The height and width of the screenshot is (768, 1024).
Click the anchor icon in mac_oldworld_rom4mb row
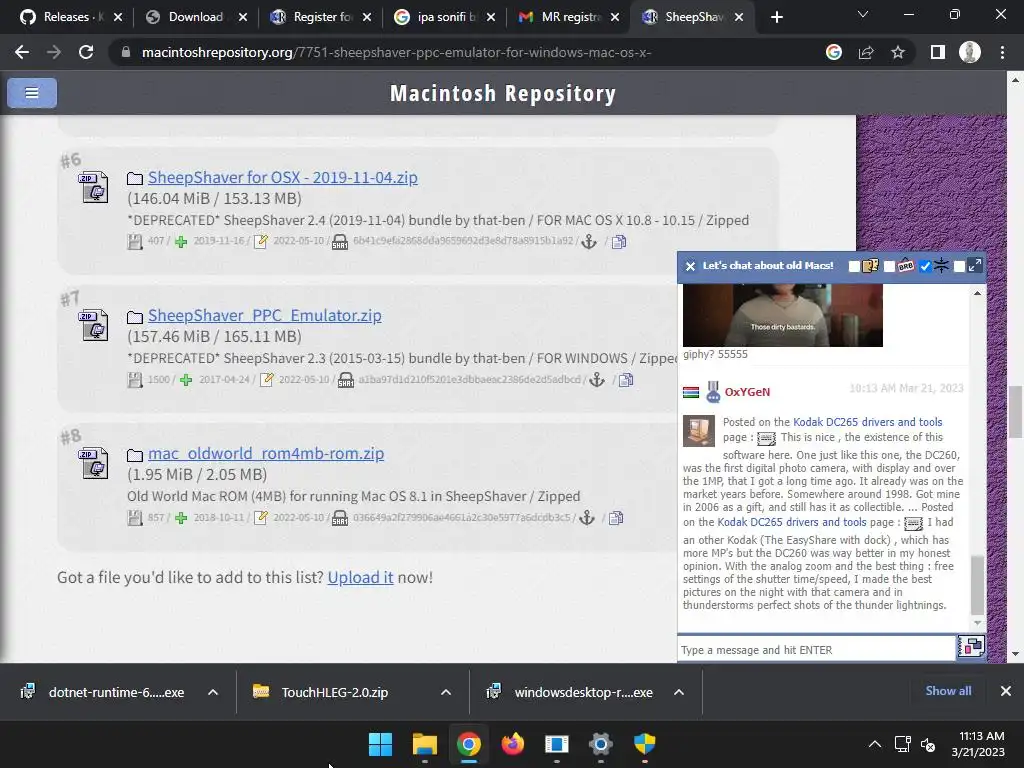tap(587, 518)
